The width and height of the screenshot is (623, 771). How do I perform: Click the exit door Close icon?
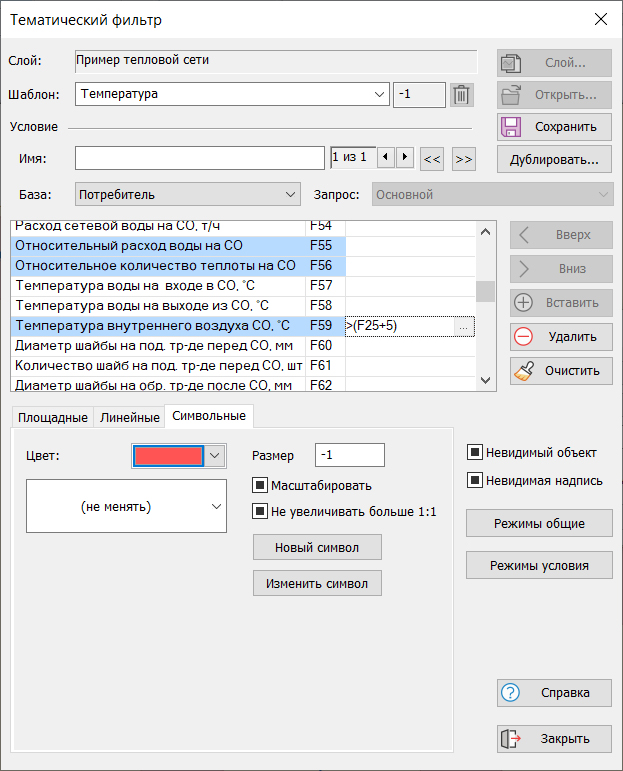pos(511,739)
